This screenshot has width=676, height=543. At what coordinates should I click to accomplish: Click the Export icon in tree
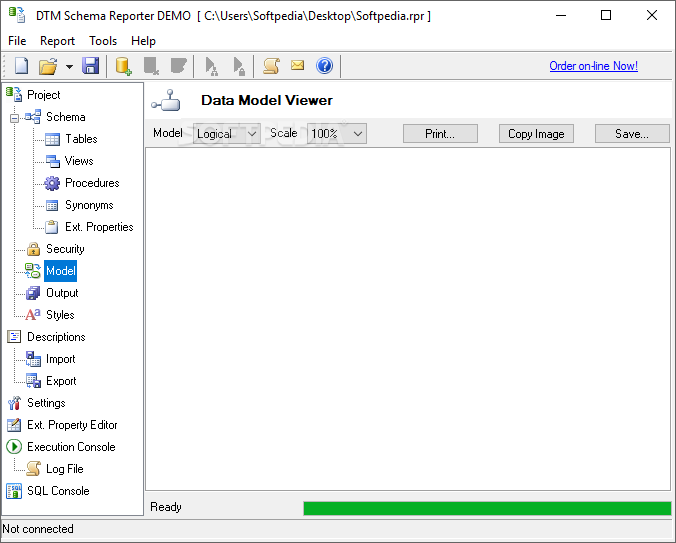[x=33, y=381]
